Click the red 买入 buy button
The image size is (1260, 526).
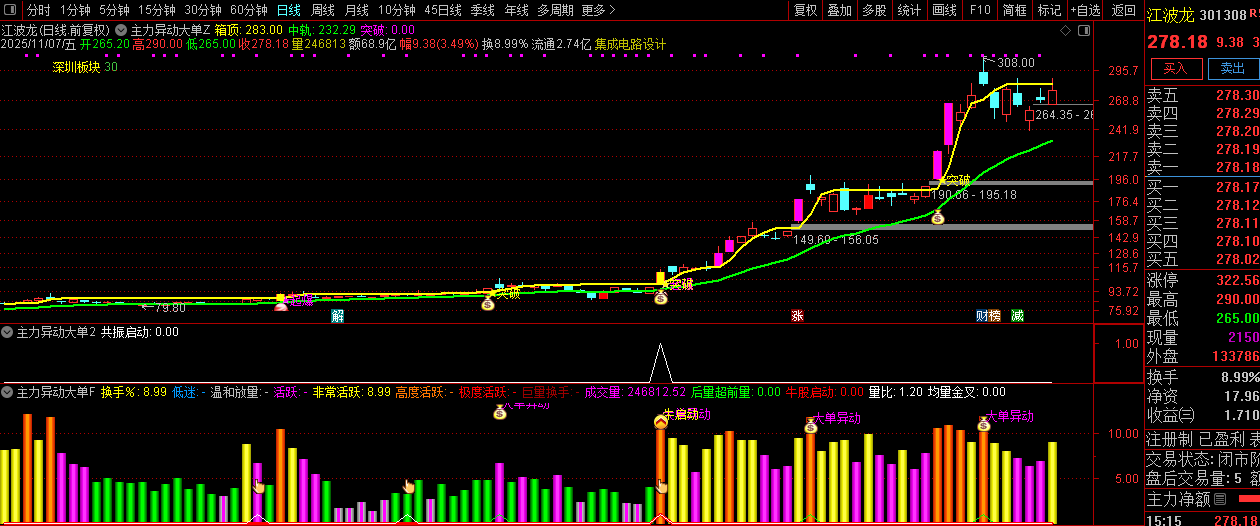point(1176,69)
